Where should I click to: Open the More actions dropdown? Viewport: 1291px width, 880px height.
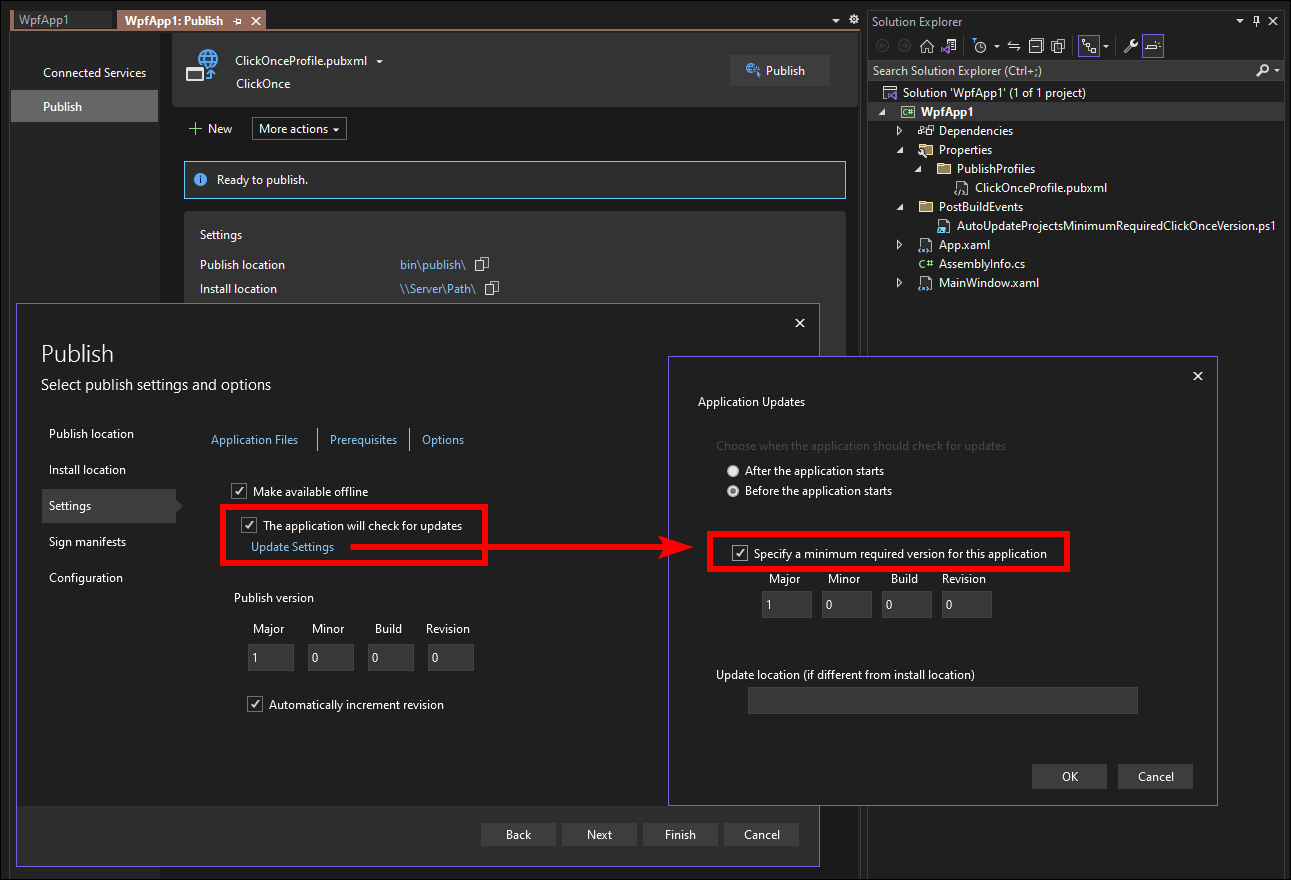point(299,129)
